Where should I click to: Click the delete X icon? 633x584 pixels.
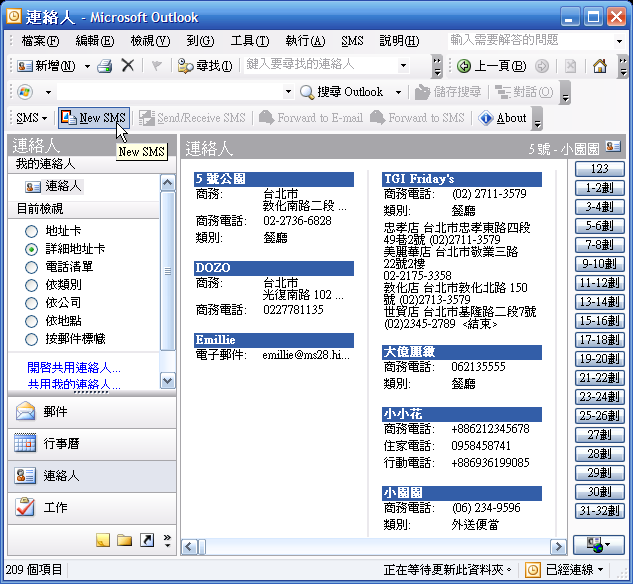(128, 65)
